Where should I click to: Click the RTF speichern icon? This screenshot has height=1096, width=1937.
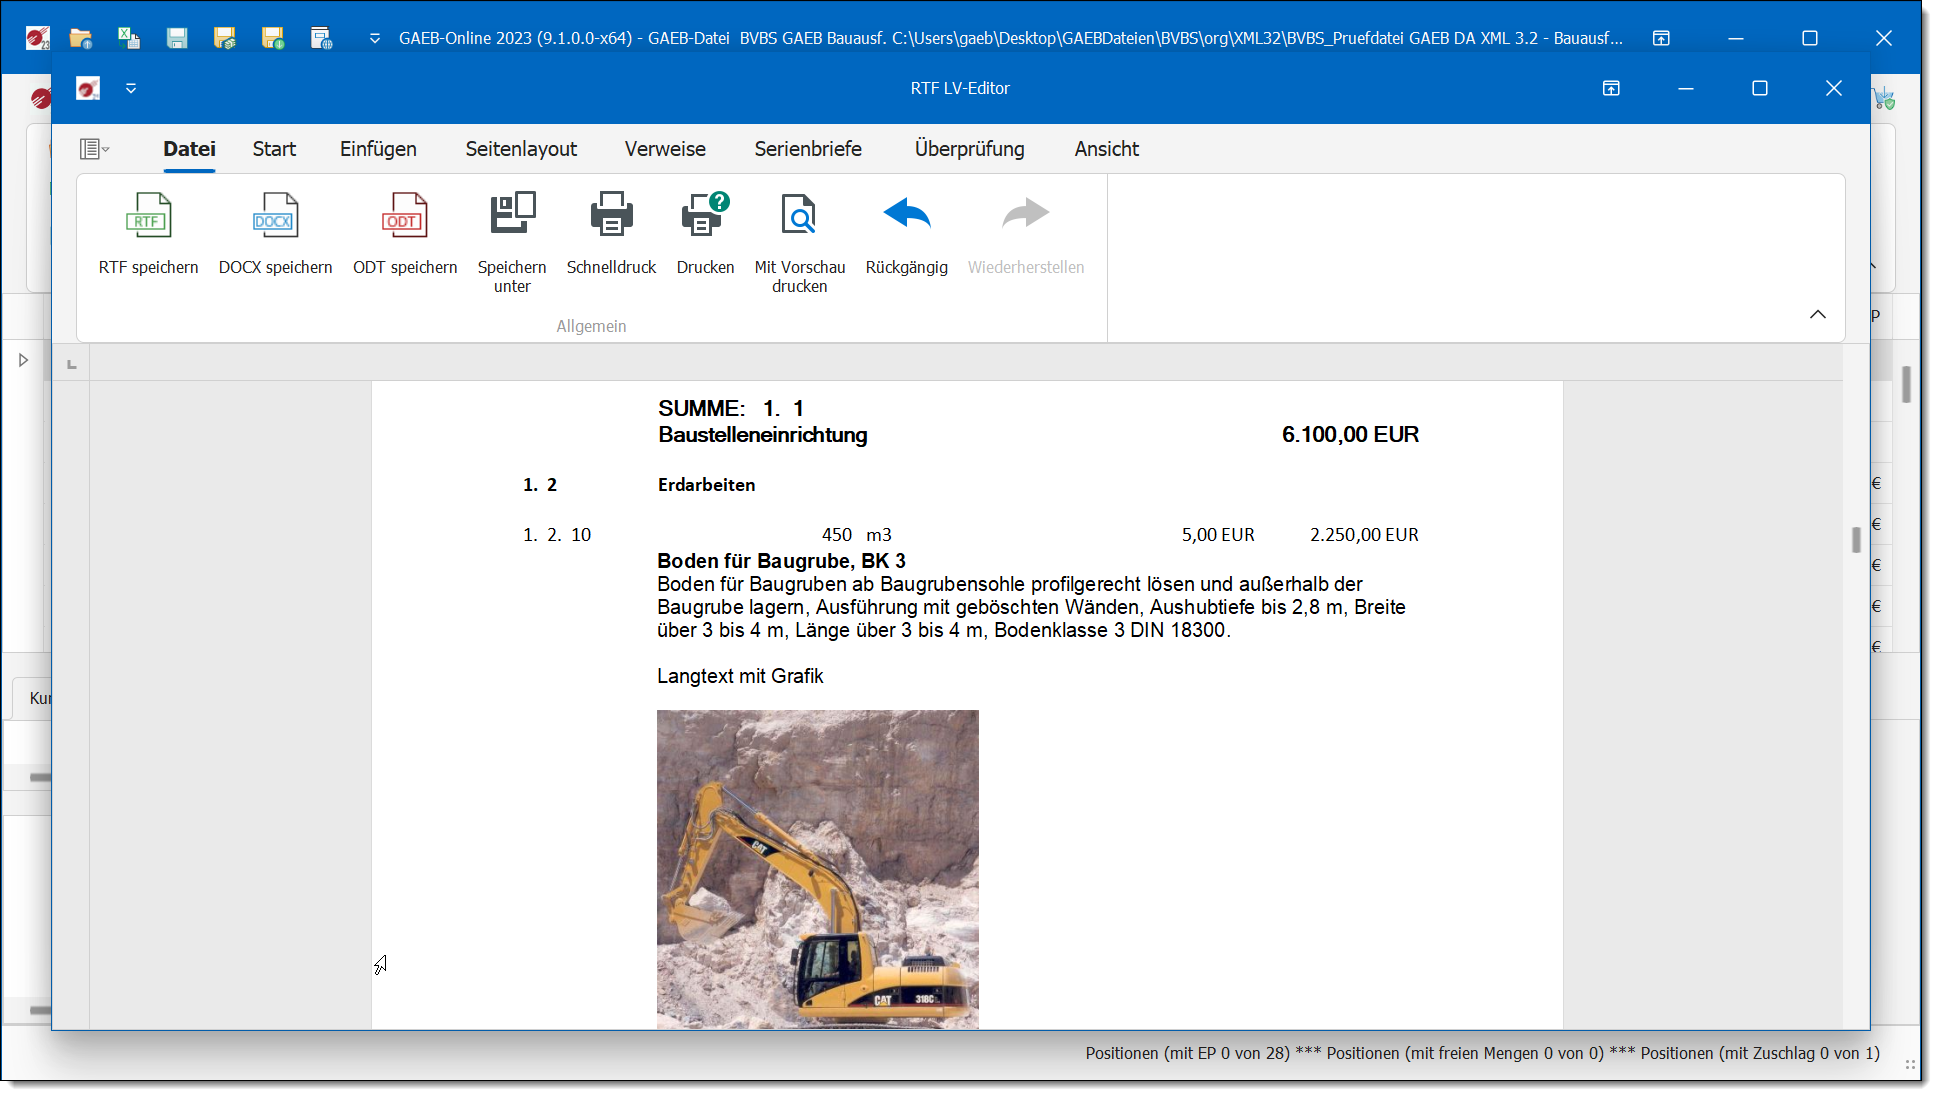coord(148,215)
